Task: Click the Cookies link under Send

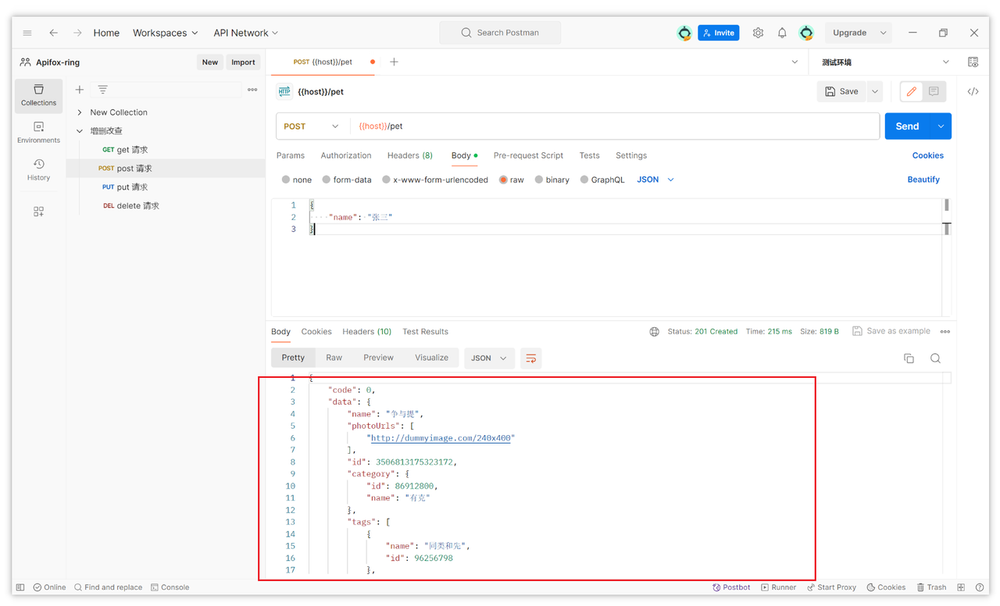Action: pyautogui.click(x=927, y=156)
